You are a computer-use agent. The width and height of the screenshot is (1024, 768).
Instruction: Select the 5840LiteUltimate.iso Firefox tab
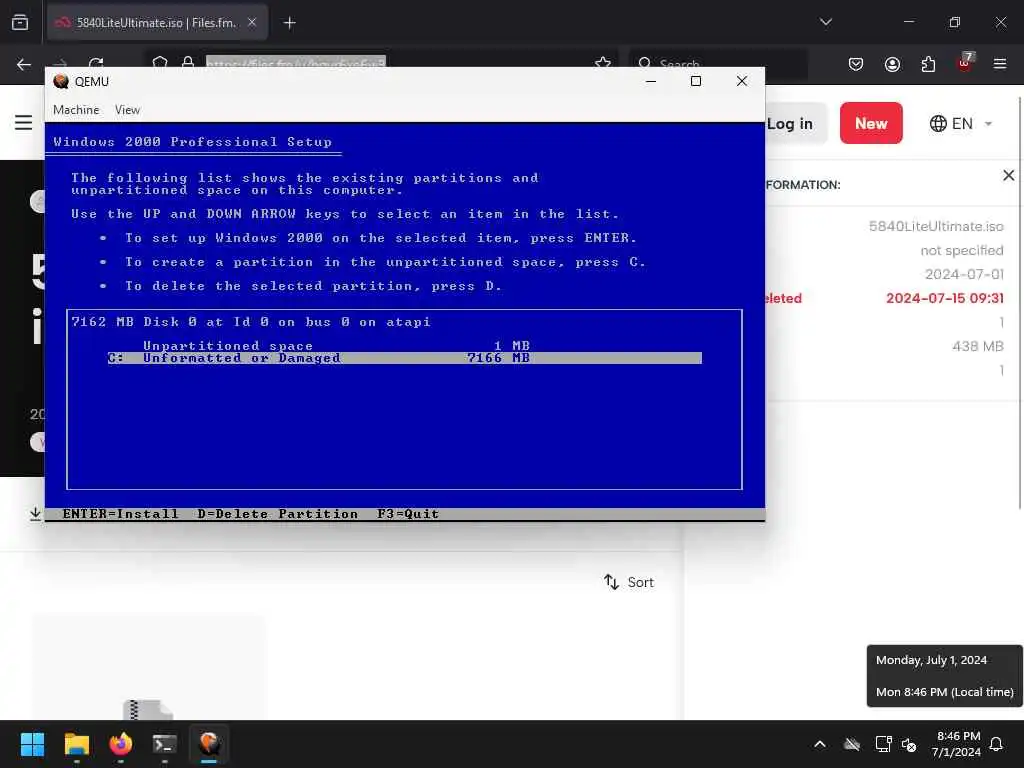[157, 23]
